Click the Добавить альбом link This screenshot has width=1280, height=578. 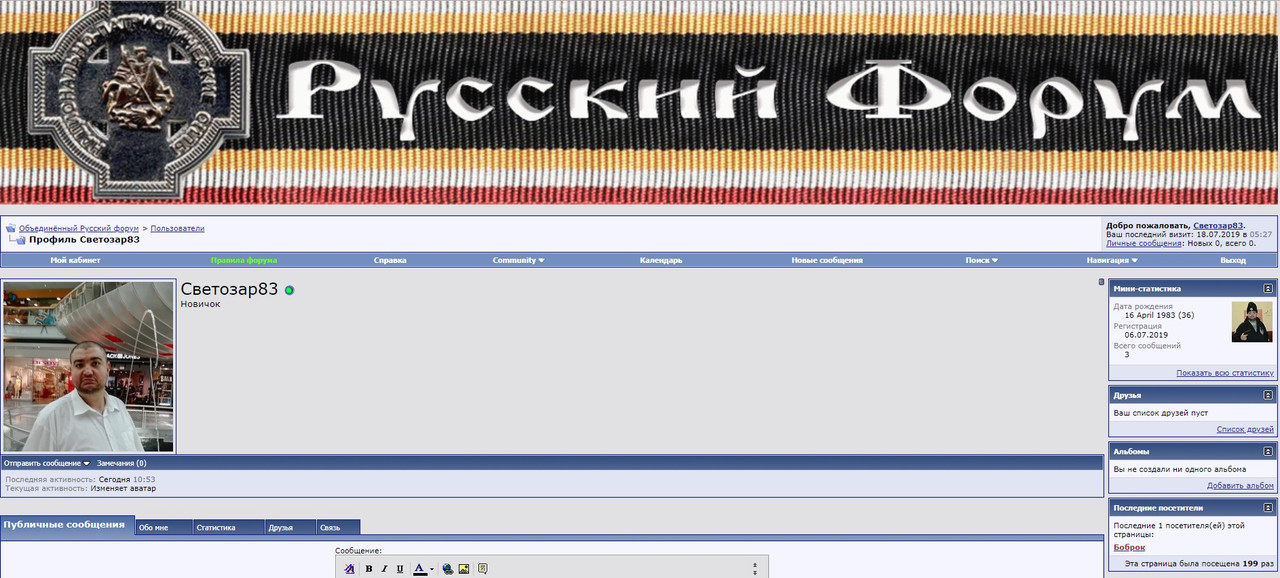tap(1240, 485)
